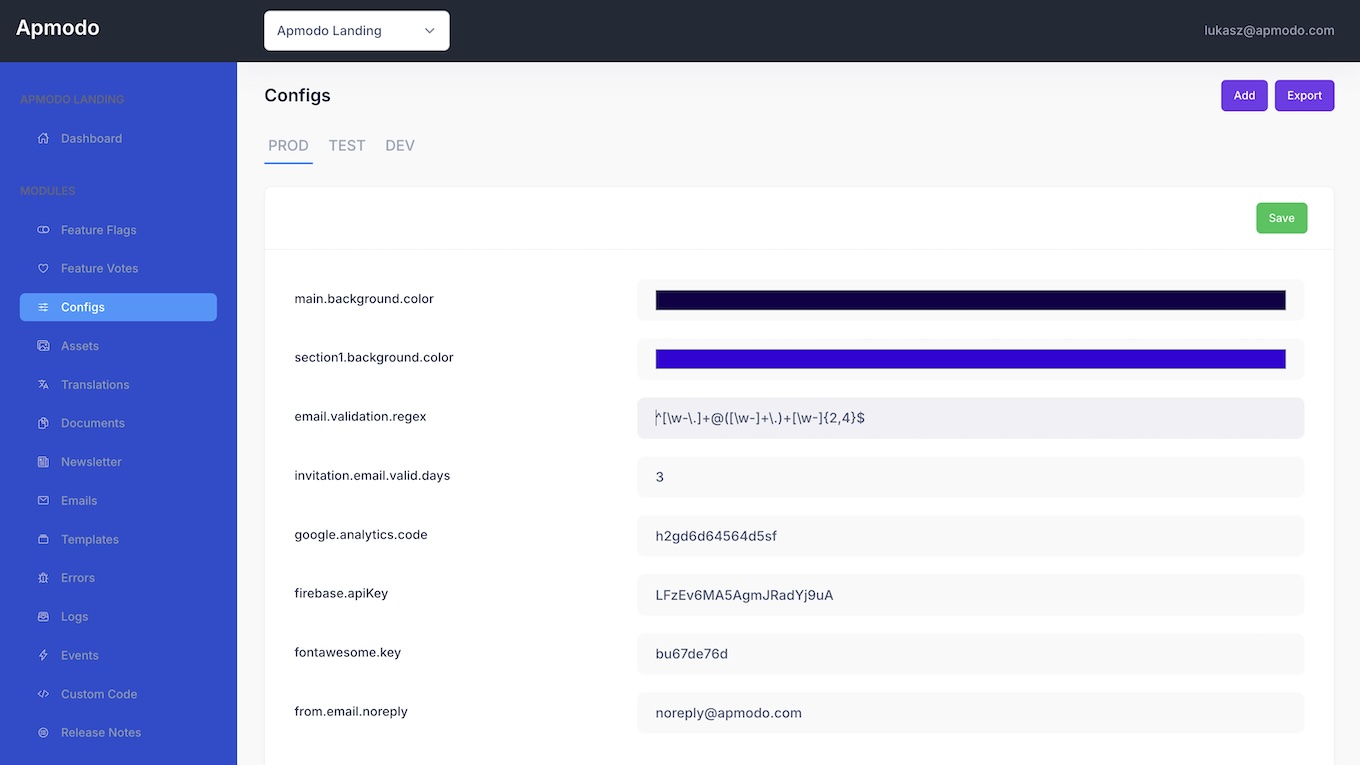Switch to the TEST environment tab
The image size is (1360, 765).
point(347,146)
